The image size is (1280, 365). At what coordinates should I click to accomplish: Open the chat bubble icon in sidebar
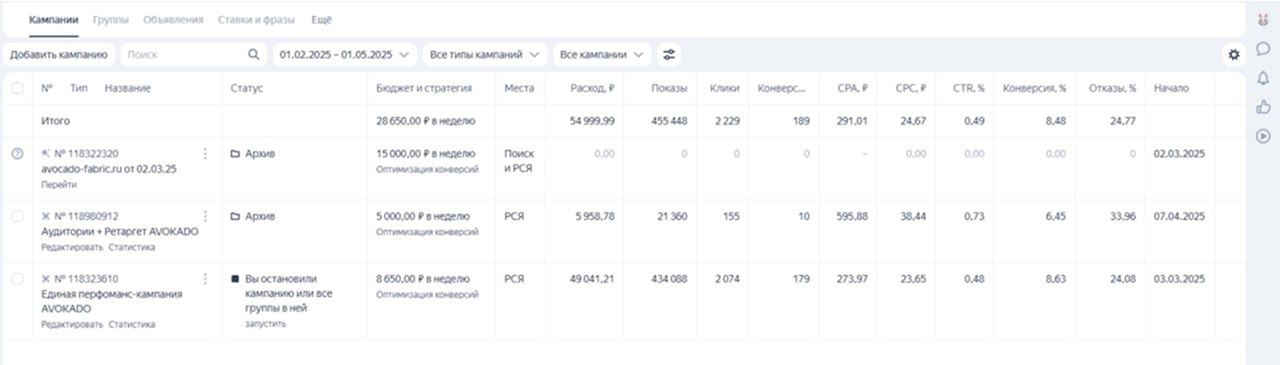[1263, 49]
